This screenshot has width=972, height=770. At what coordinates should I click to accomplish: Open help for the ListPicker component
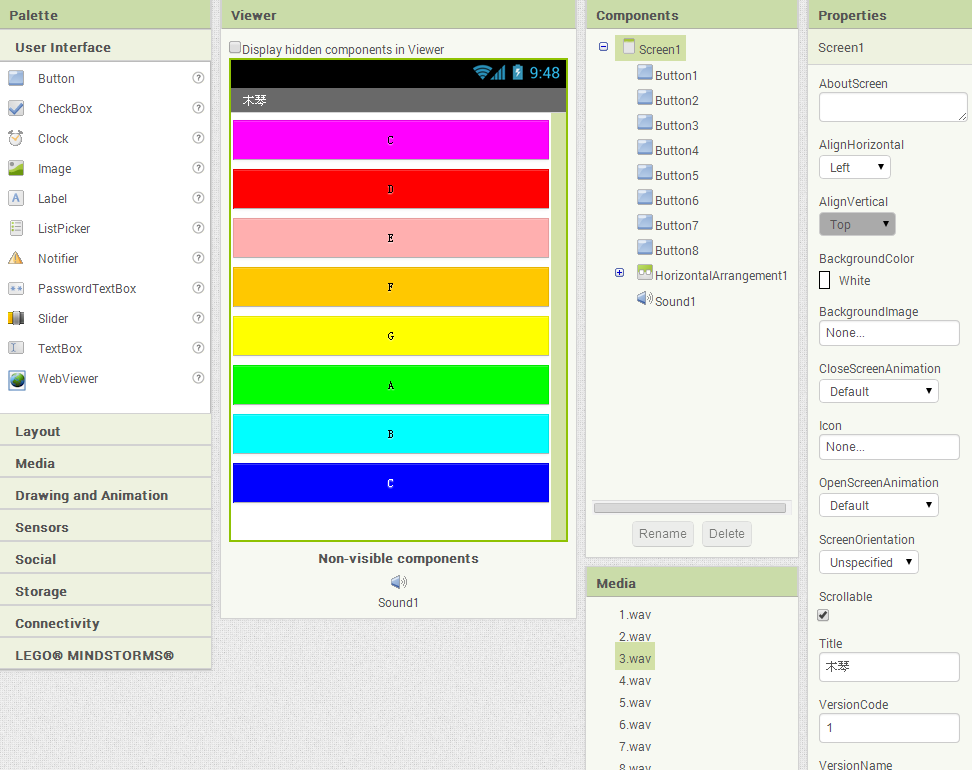(x=198, y=228)
